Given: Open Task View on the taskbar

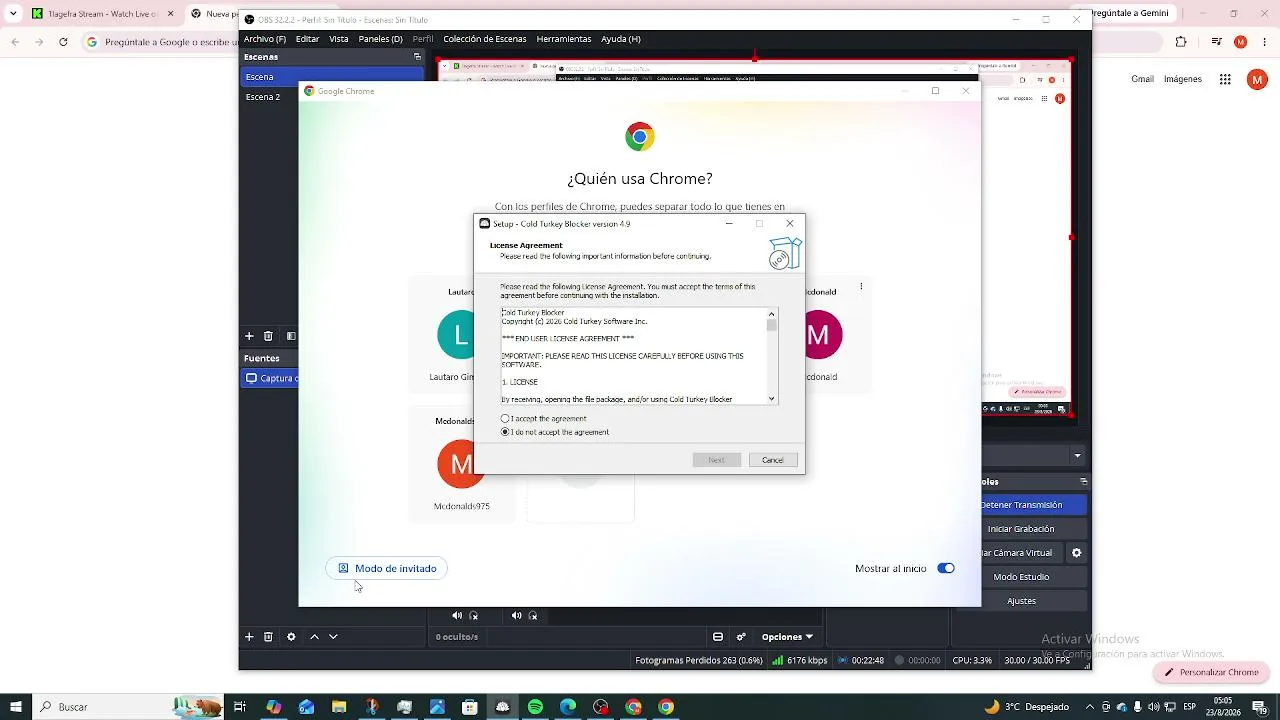Looking at the screenshot, I should click(x=240, y=707).
